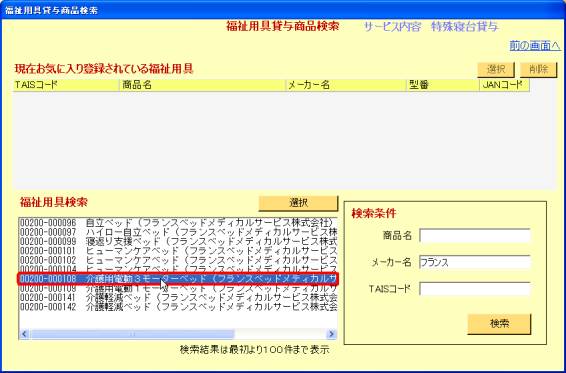This screenshot has height=373, width=566.
Task: Select row 00200-000102 ヒューマンケアベッド
Action: pyautogui.click(x=178, y=260)
